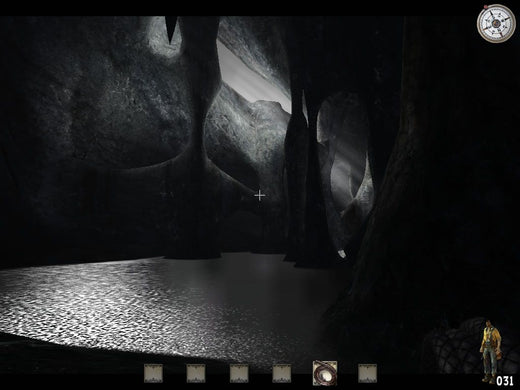The width and height of the screenshot is (520, 390).
Task: Click the pointed stalactite at cave ceiling
Action: point(172,29)
